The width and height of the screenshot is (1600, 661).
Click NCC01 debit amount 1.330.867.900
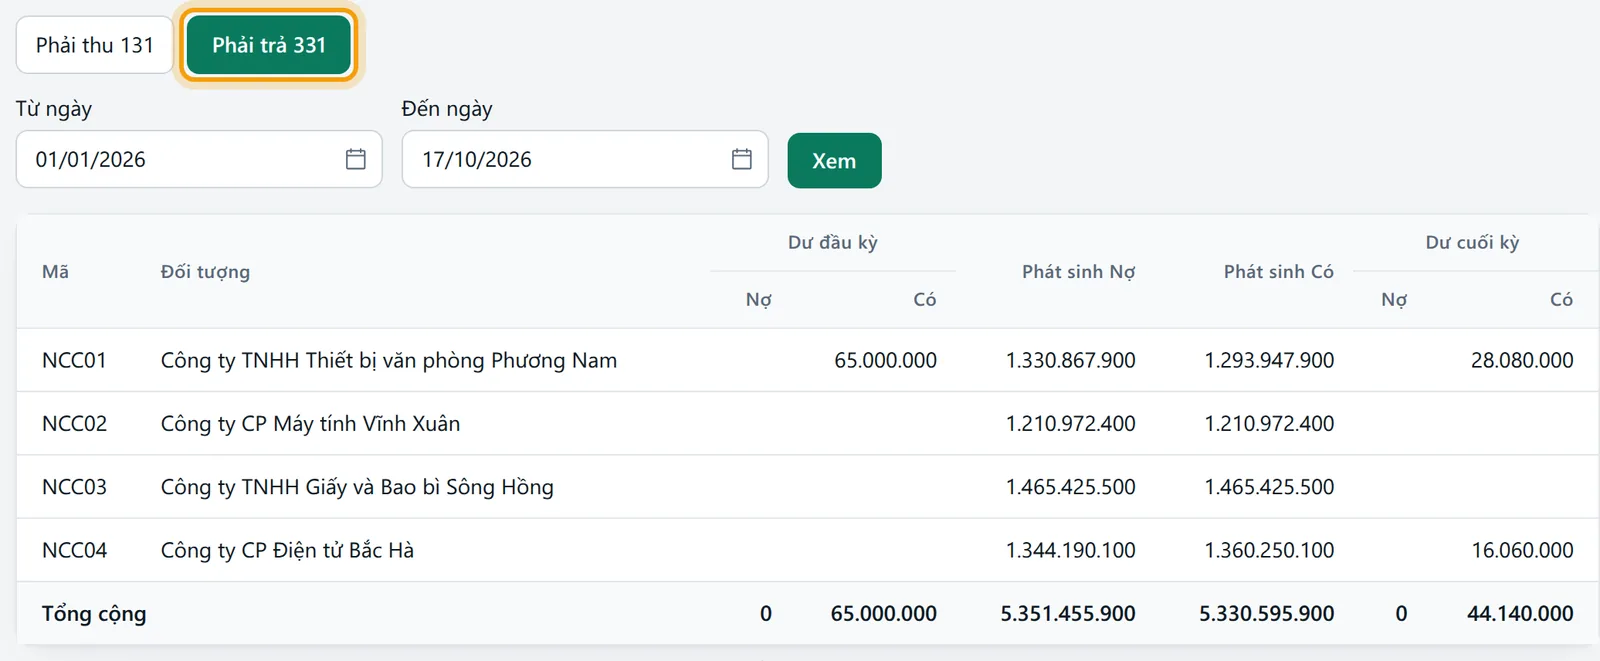[x=1070, y=360]
